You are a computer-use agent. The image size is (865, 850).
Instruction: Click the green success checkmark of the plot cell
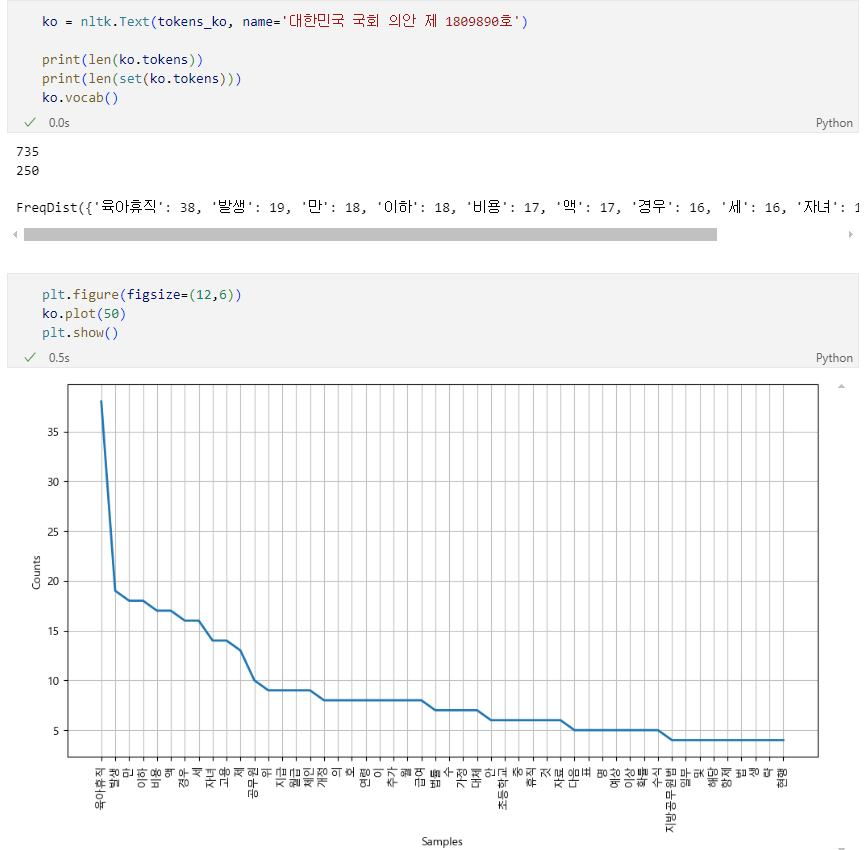pyautogui.click(x=30, y=357)
